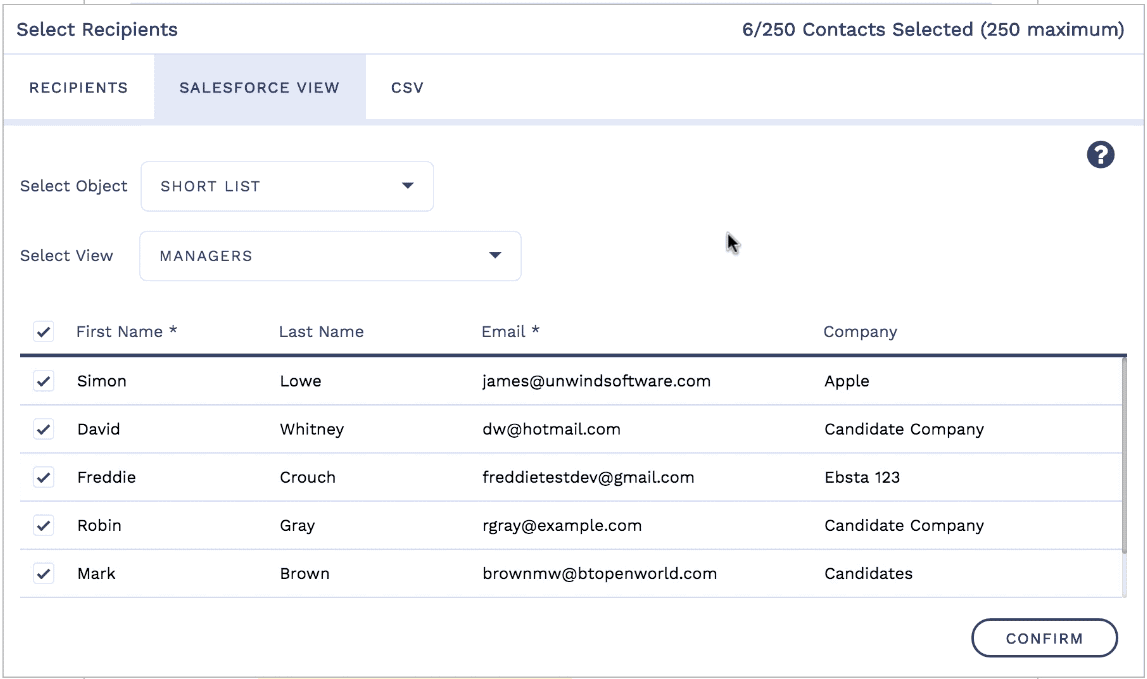Click the Short List dropdown arrow

coord(407,186)
